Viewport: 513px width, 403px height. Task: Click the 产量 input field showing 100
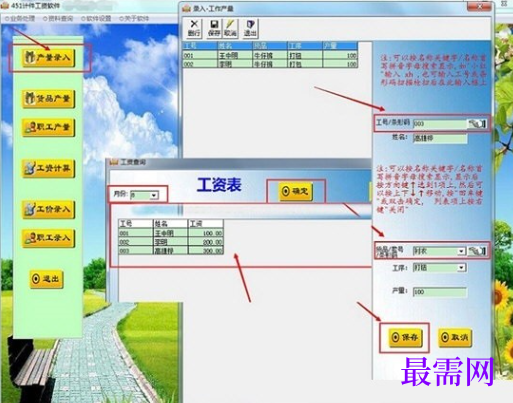point(440,292)
